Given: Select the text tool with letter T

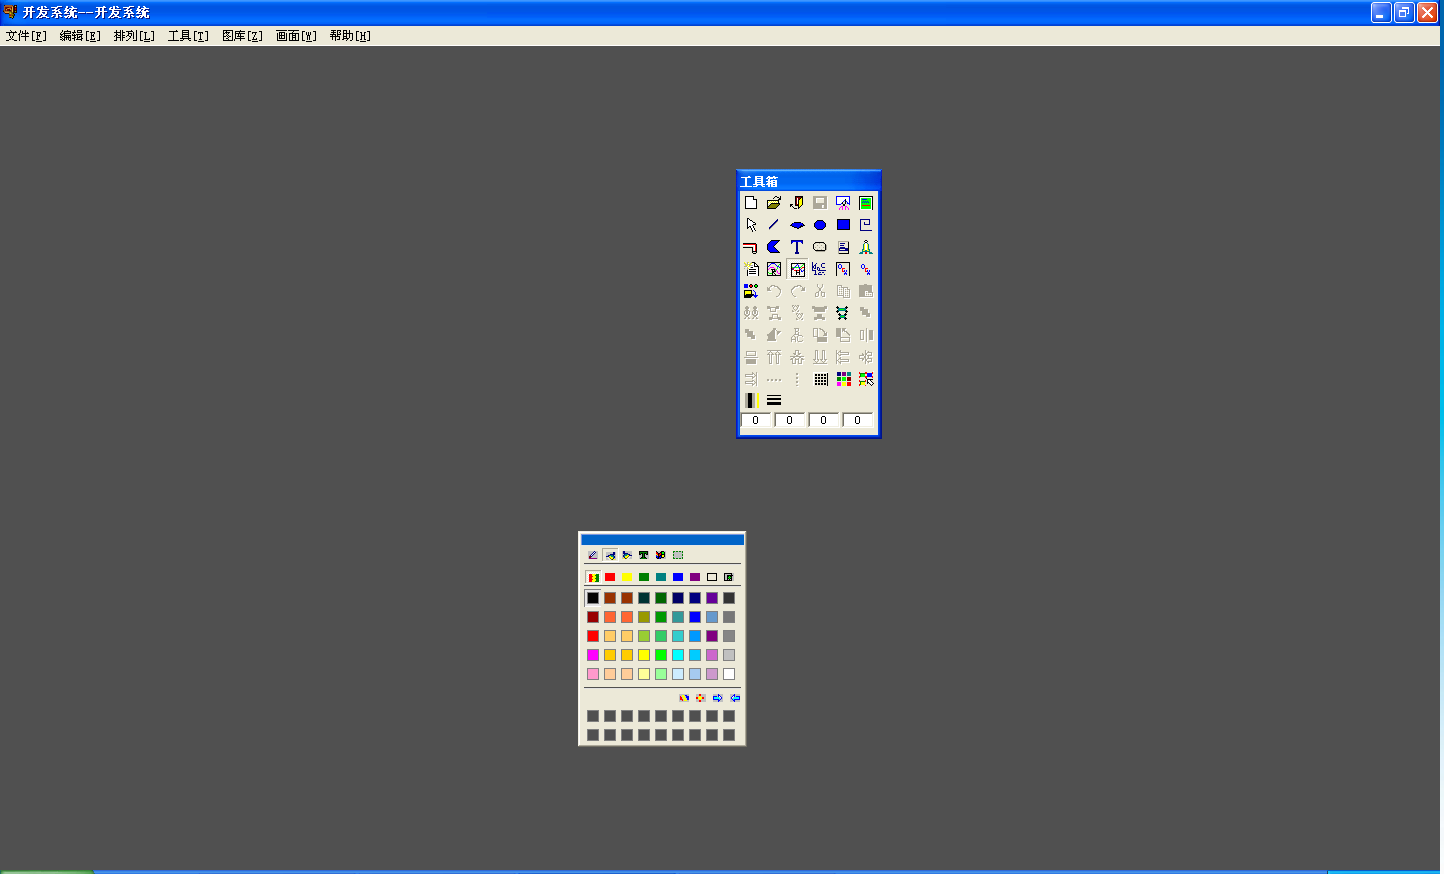Looking at the screenshot, I should [x=797, y=247].
